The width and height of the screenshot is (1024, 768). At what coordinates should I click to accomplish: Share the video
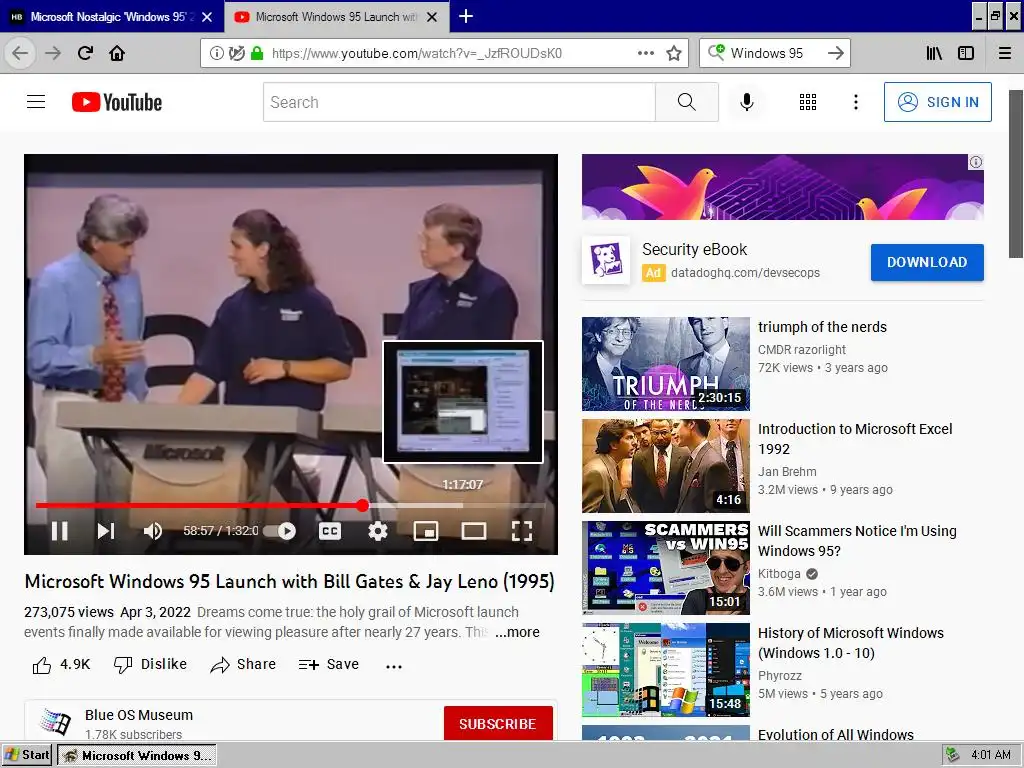[x=243, y=665]
